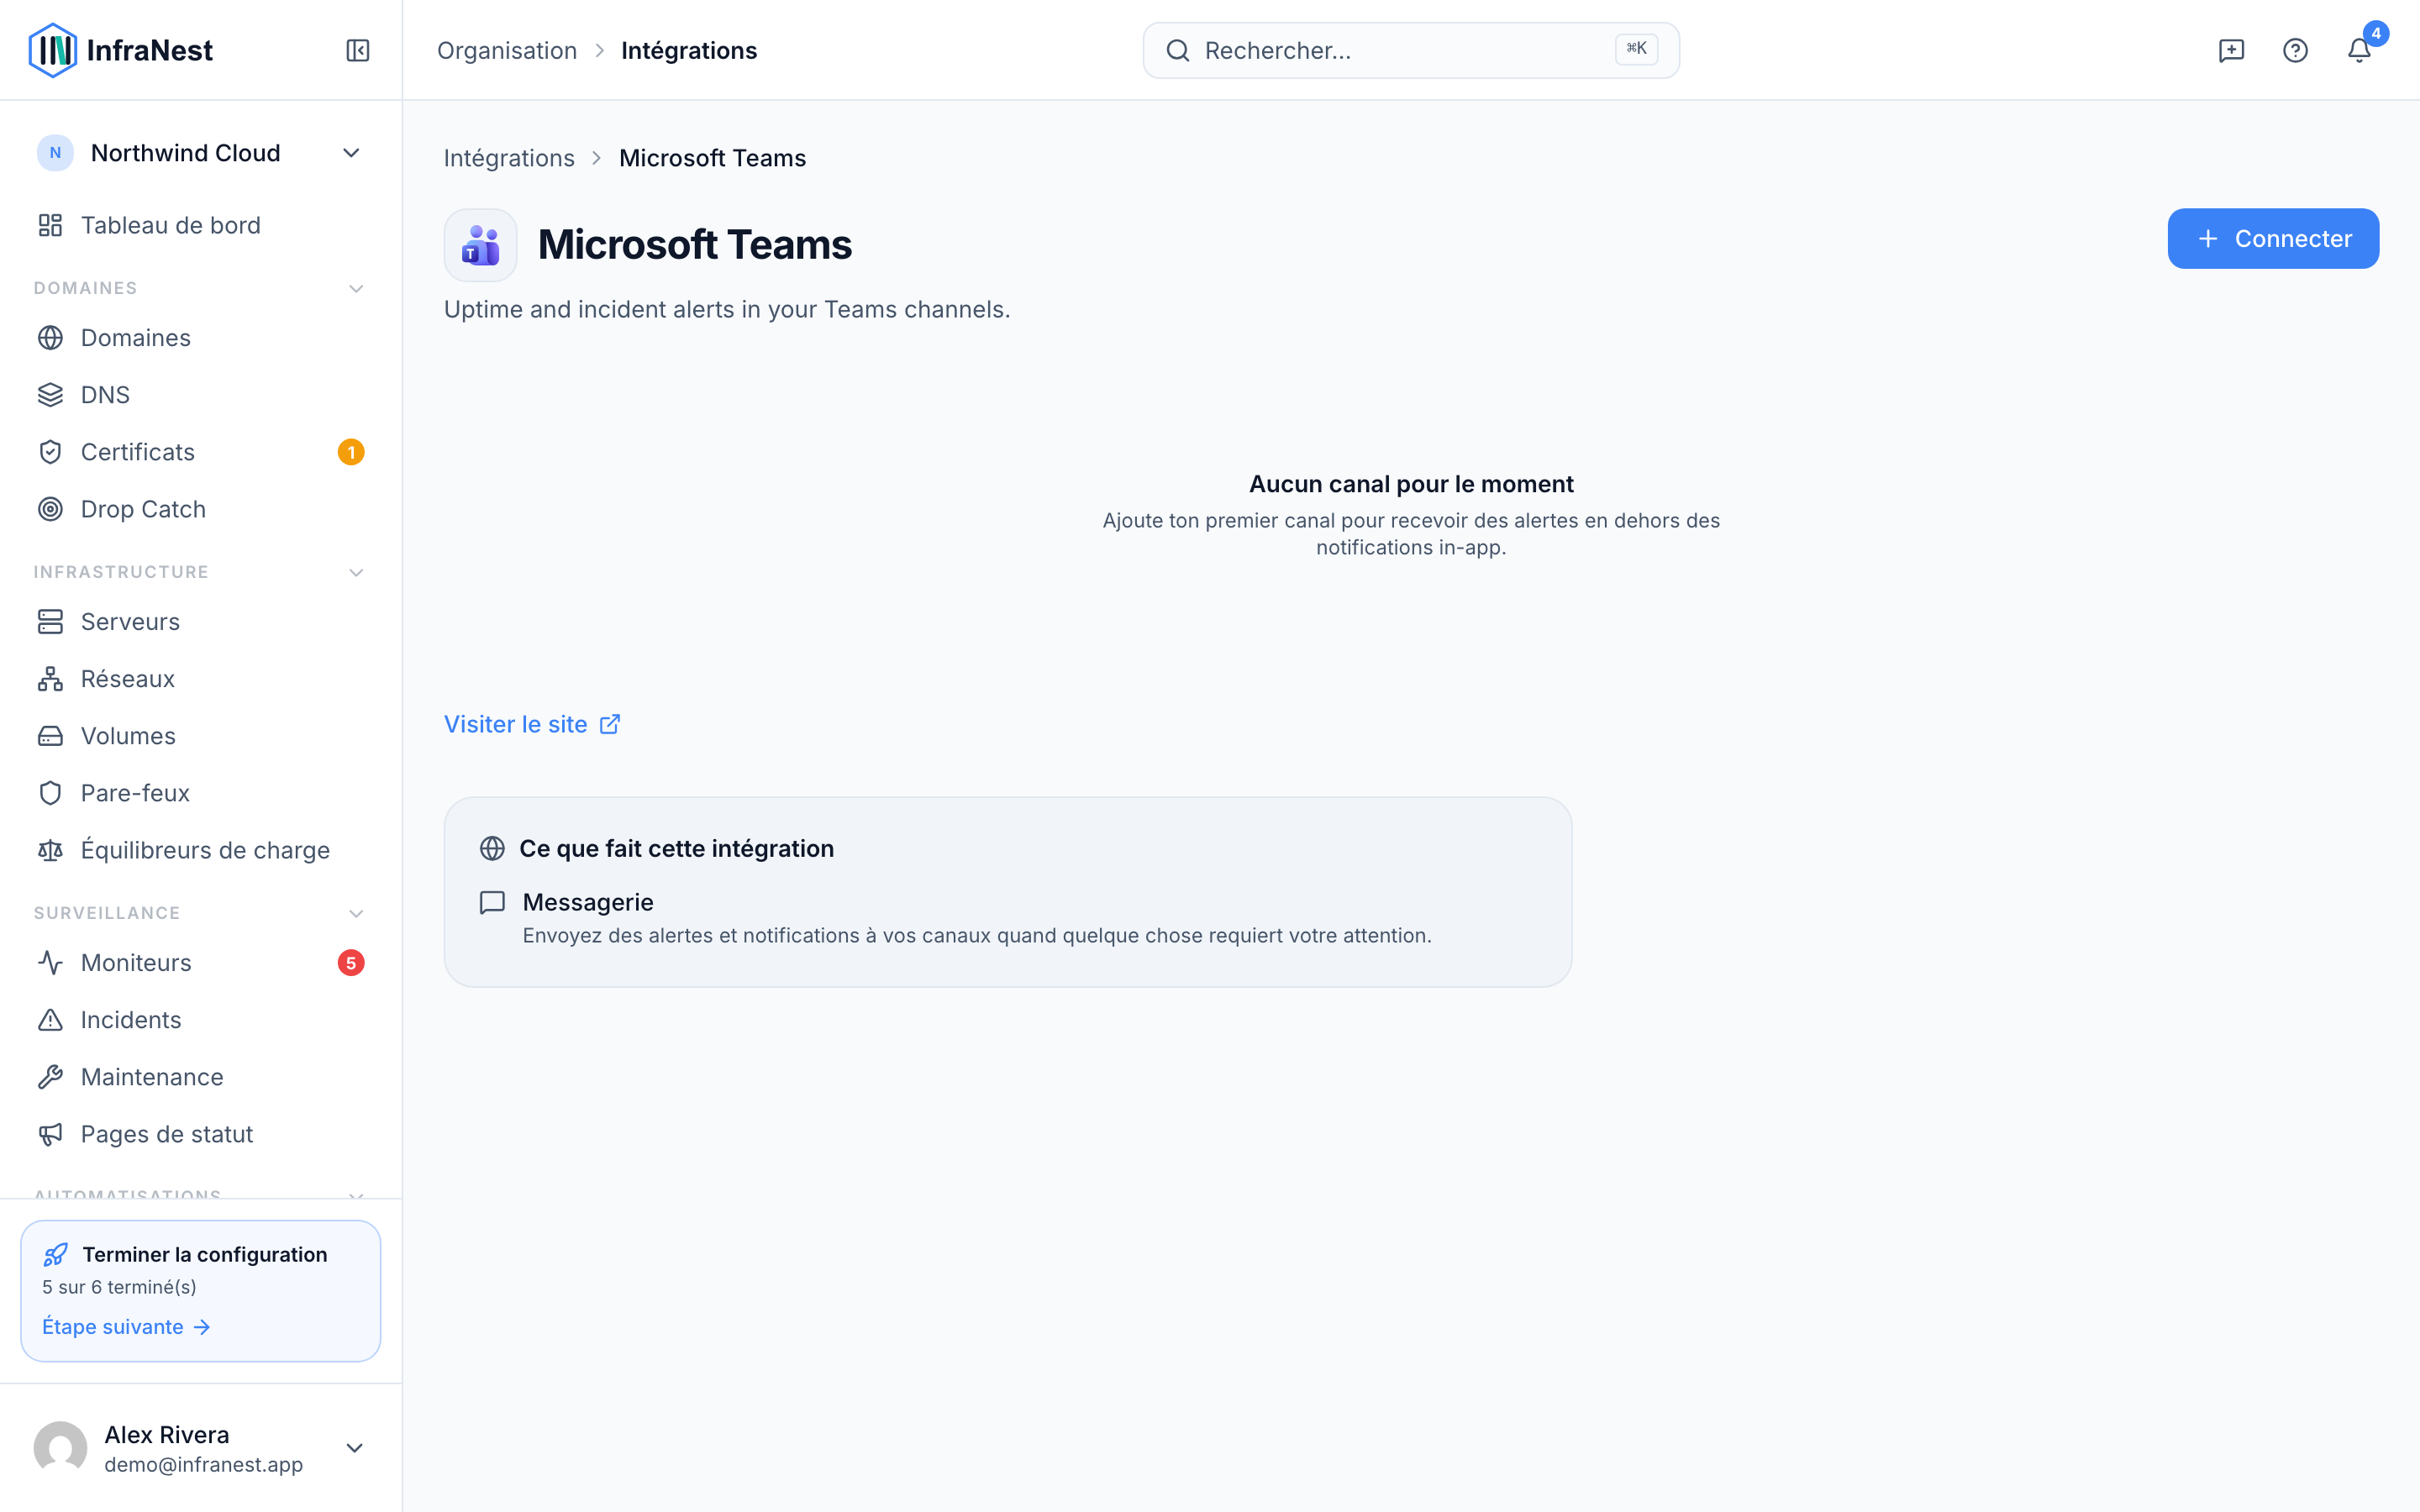This screenshot has width=2420, height=1512.
Task: Click the Pare-feux shield icon
Action: [x=50, y=793]
